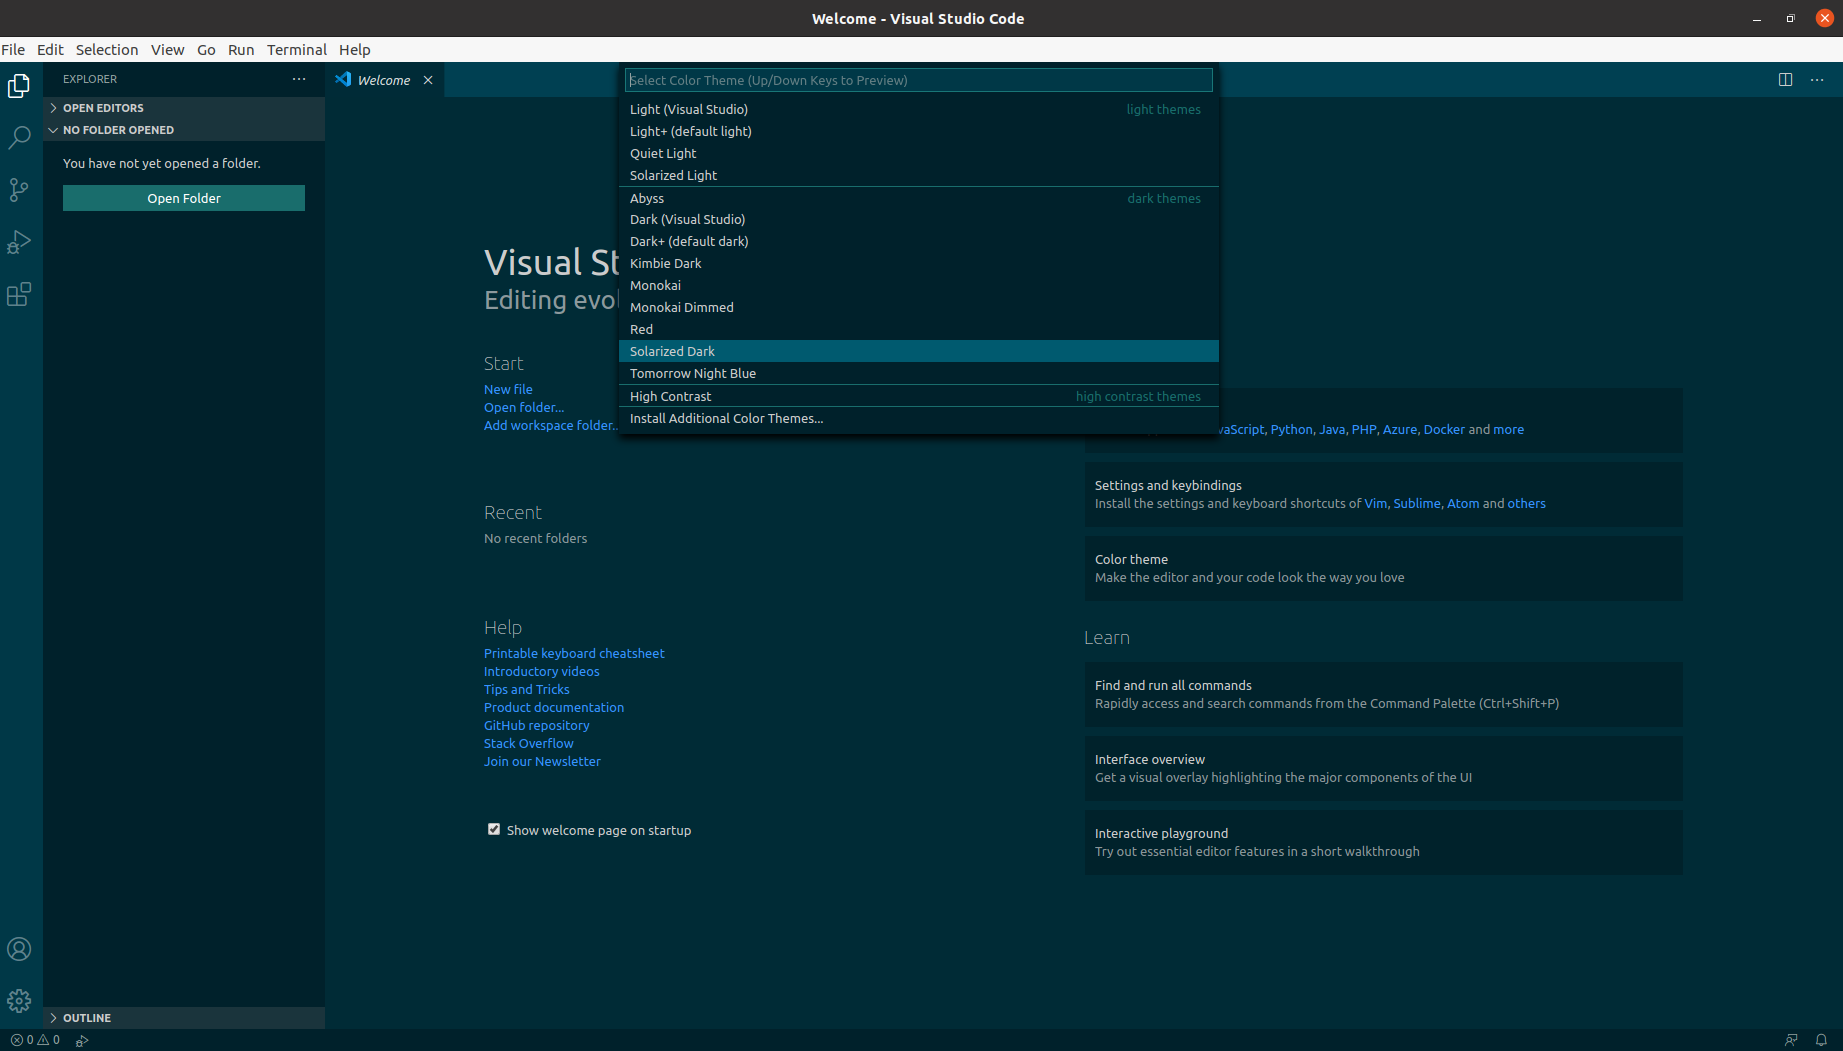Click the Color theme customize card

click(1383, 568)
